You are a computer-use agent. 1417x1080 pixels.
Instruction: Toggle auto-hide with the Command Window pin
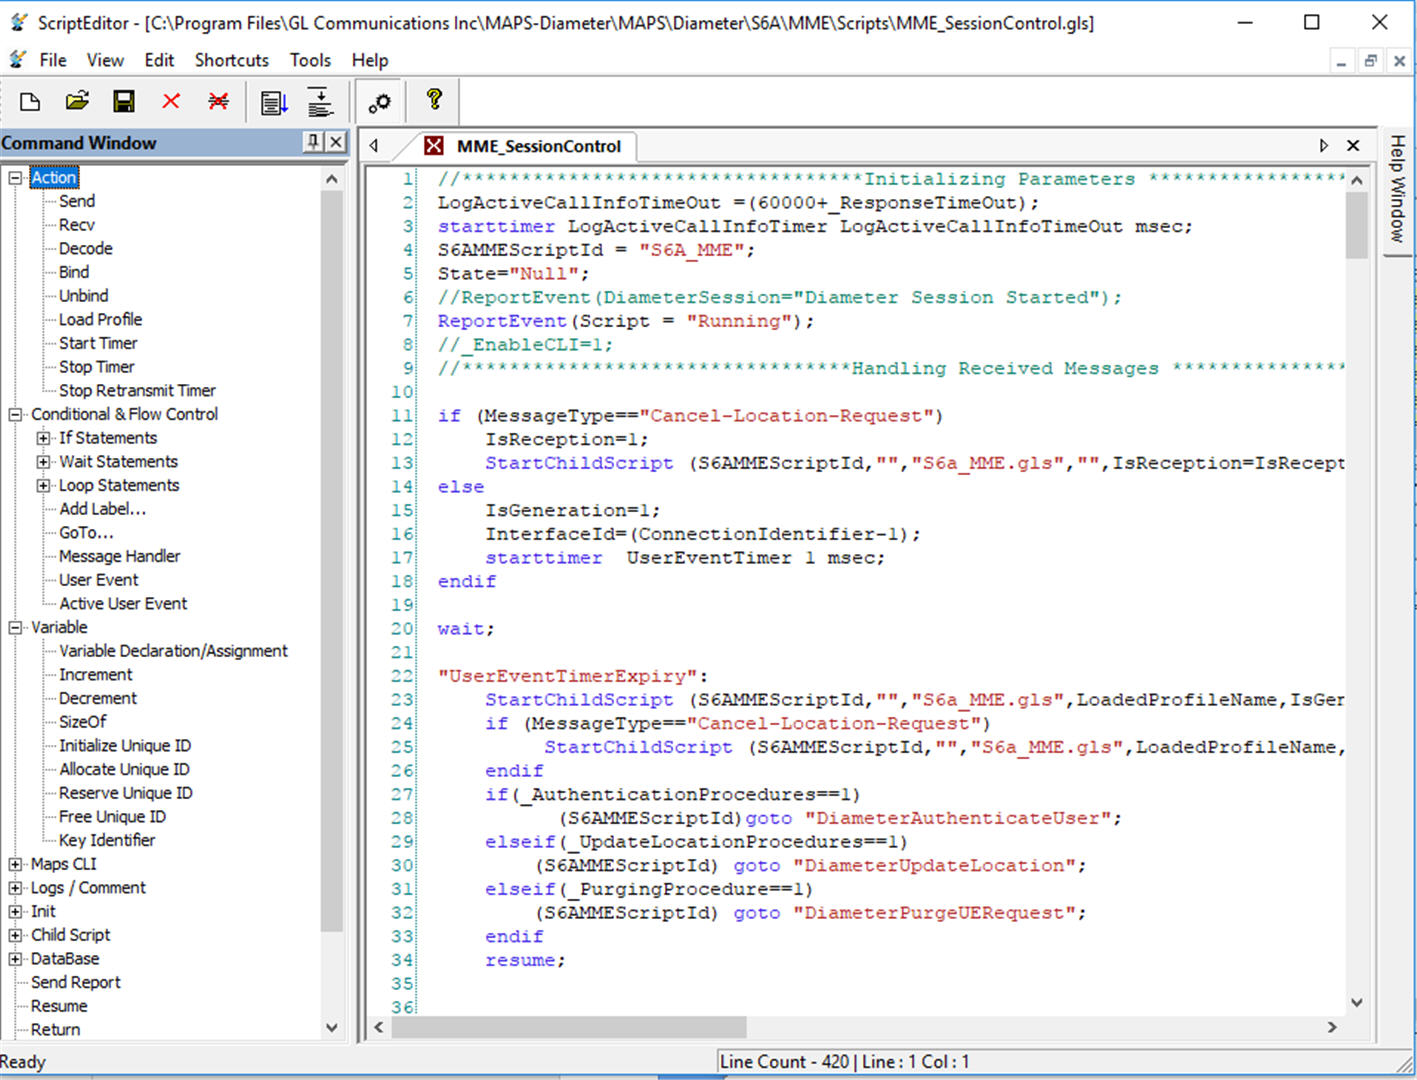313,142
